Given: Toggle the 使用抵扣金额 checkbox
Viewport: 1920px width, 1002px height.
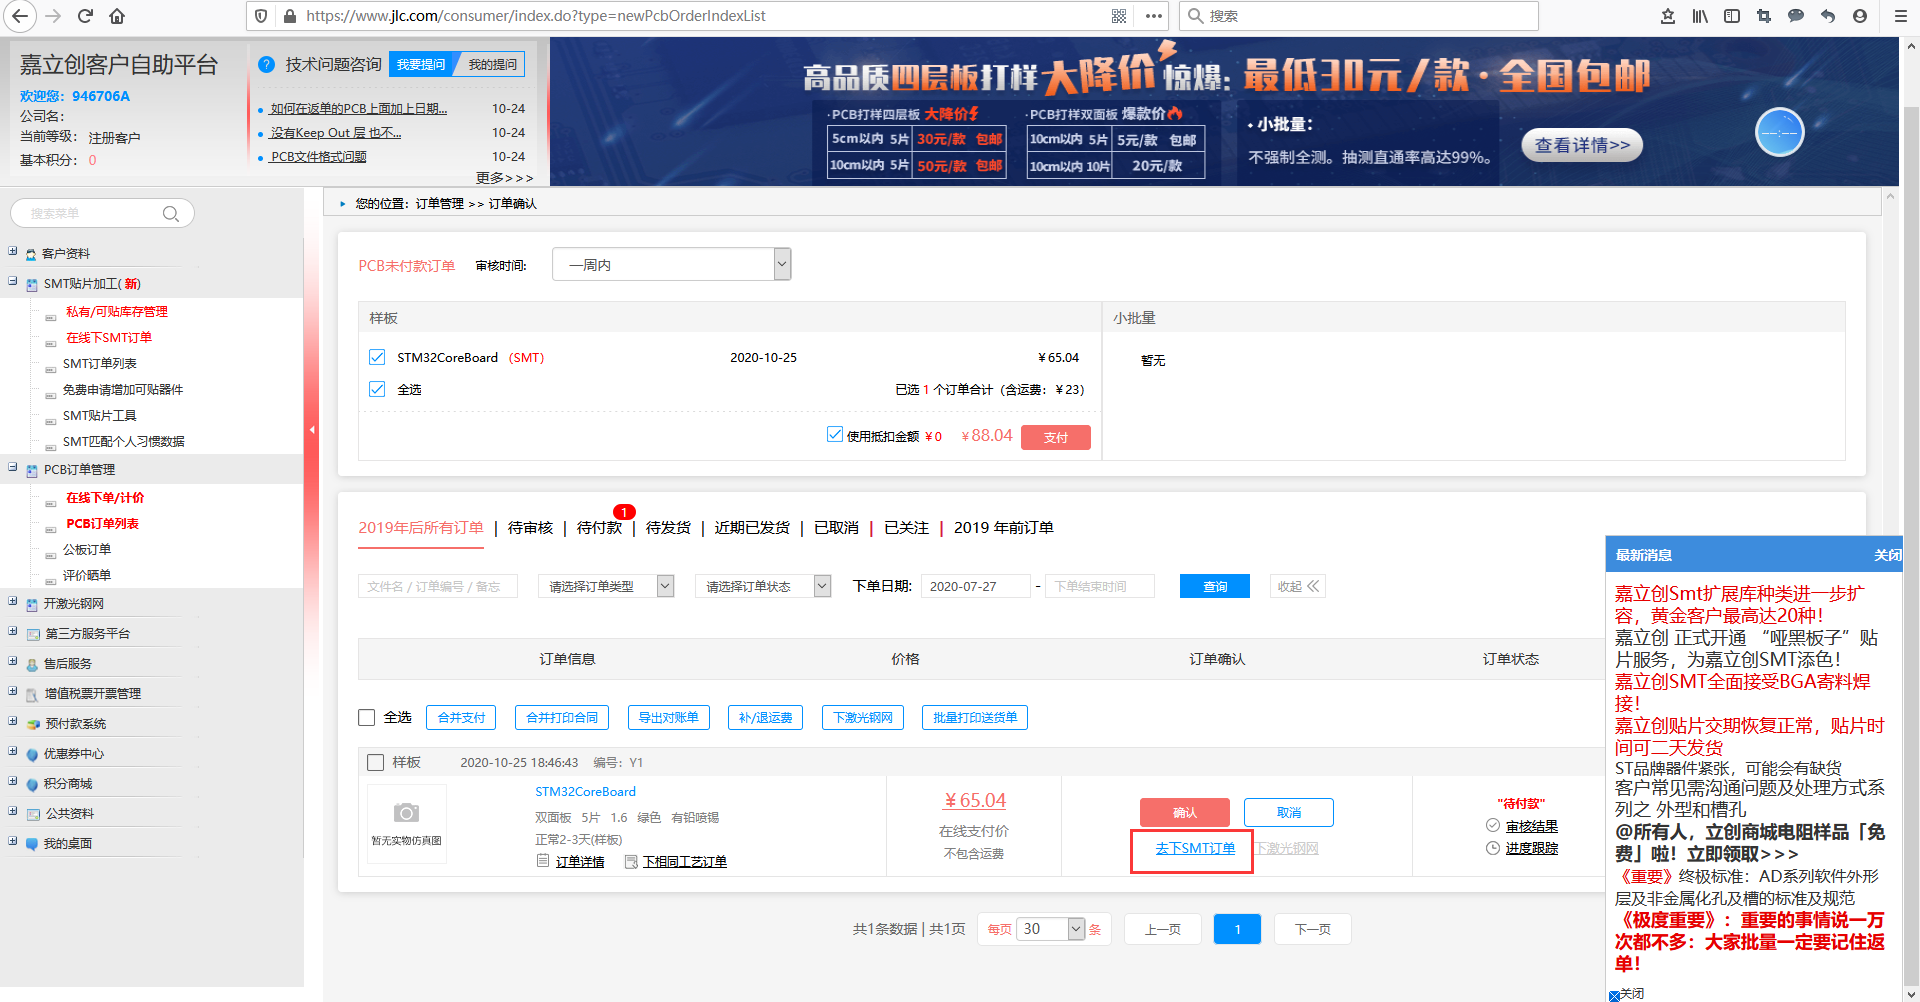Looking at the screenshot, I should pyautogui.click(x=835, y=433).
